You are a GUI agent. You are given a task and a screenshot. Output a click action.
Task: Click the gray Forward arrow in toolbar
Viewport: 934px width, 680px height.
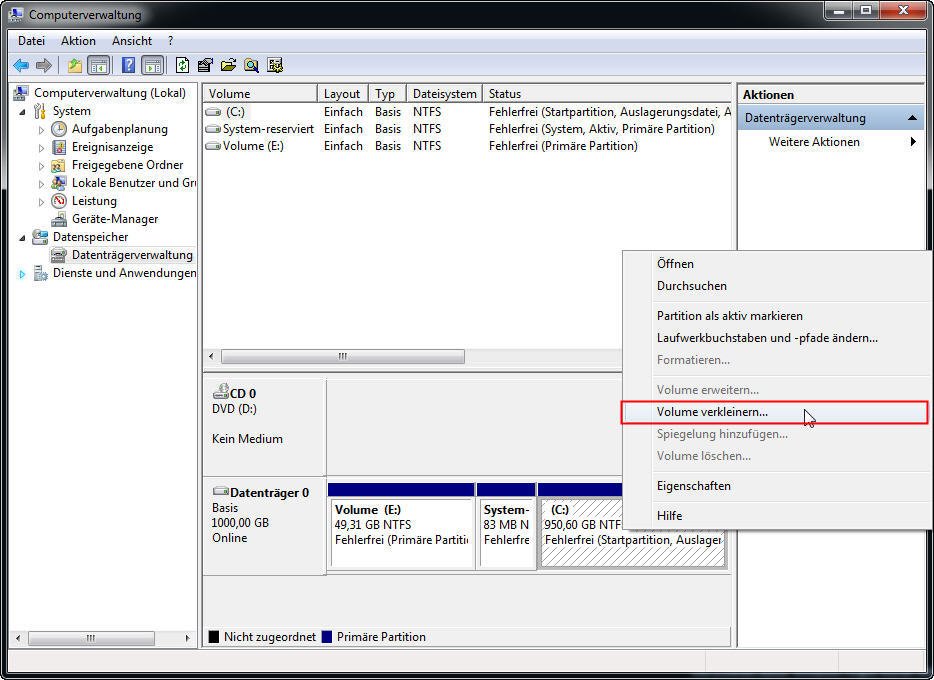pyautogui.click(x=43, y=65)
